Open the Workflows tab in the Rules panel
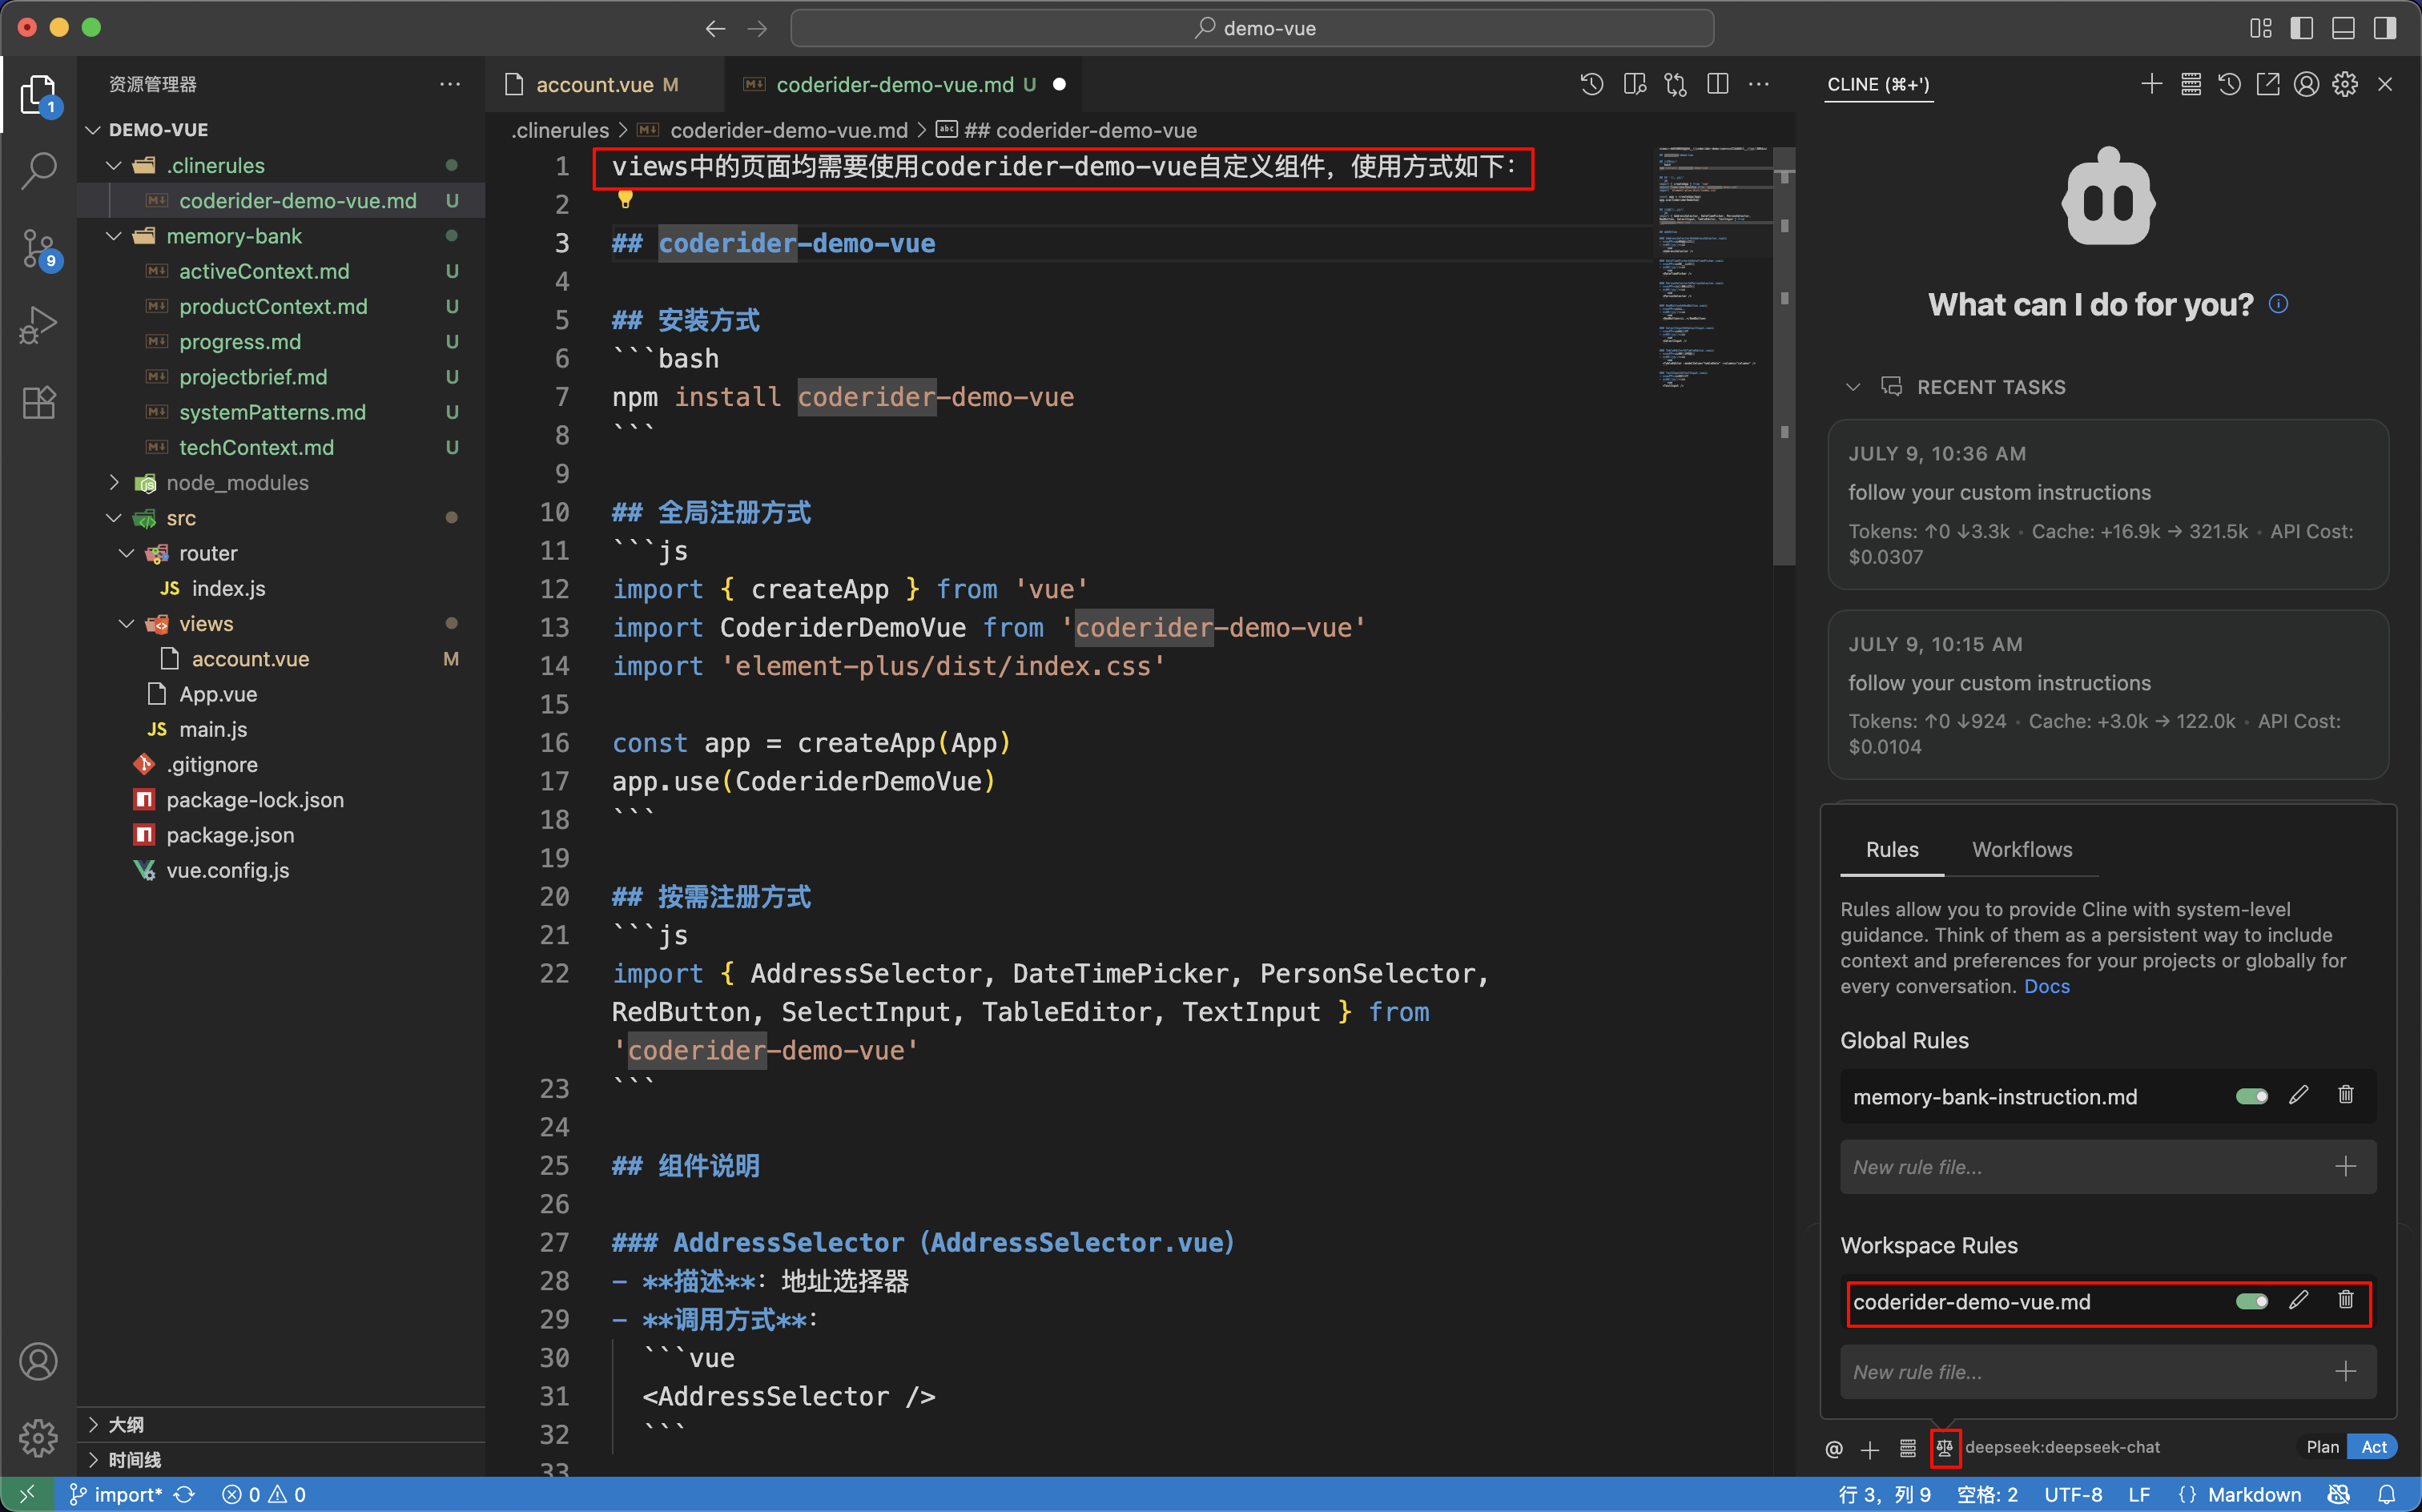The width and height of the screenshot is (2422, 1512). [x=2022, y=849]
